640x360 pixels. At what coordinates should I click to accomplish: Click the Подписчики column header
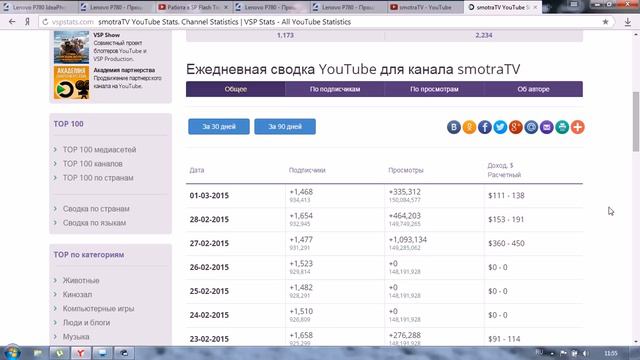tap(307, 170)
